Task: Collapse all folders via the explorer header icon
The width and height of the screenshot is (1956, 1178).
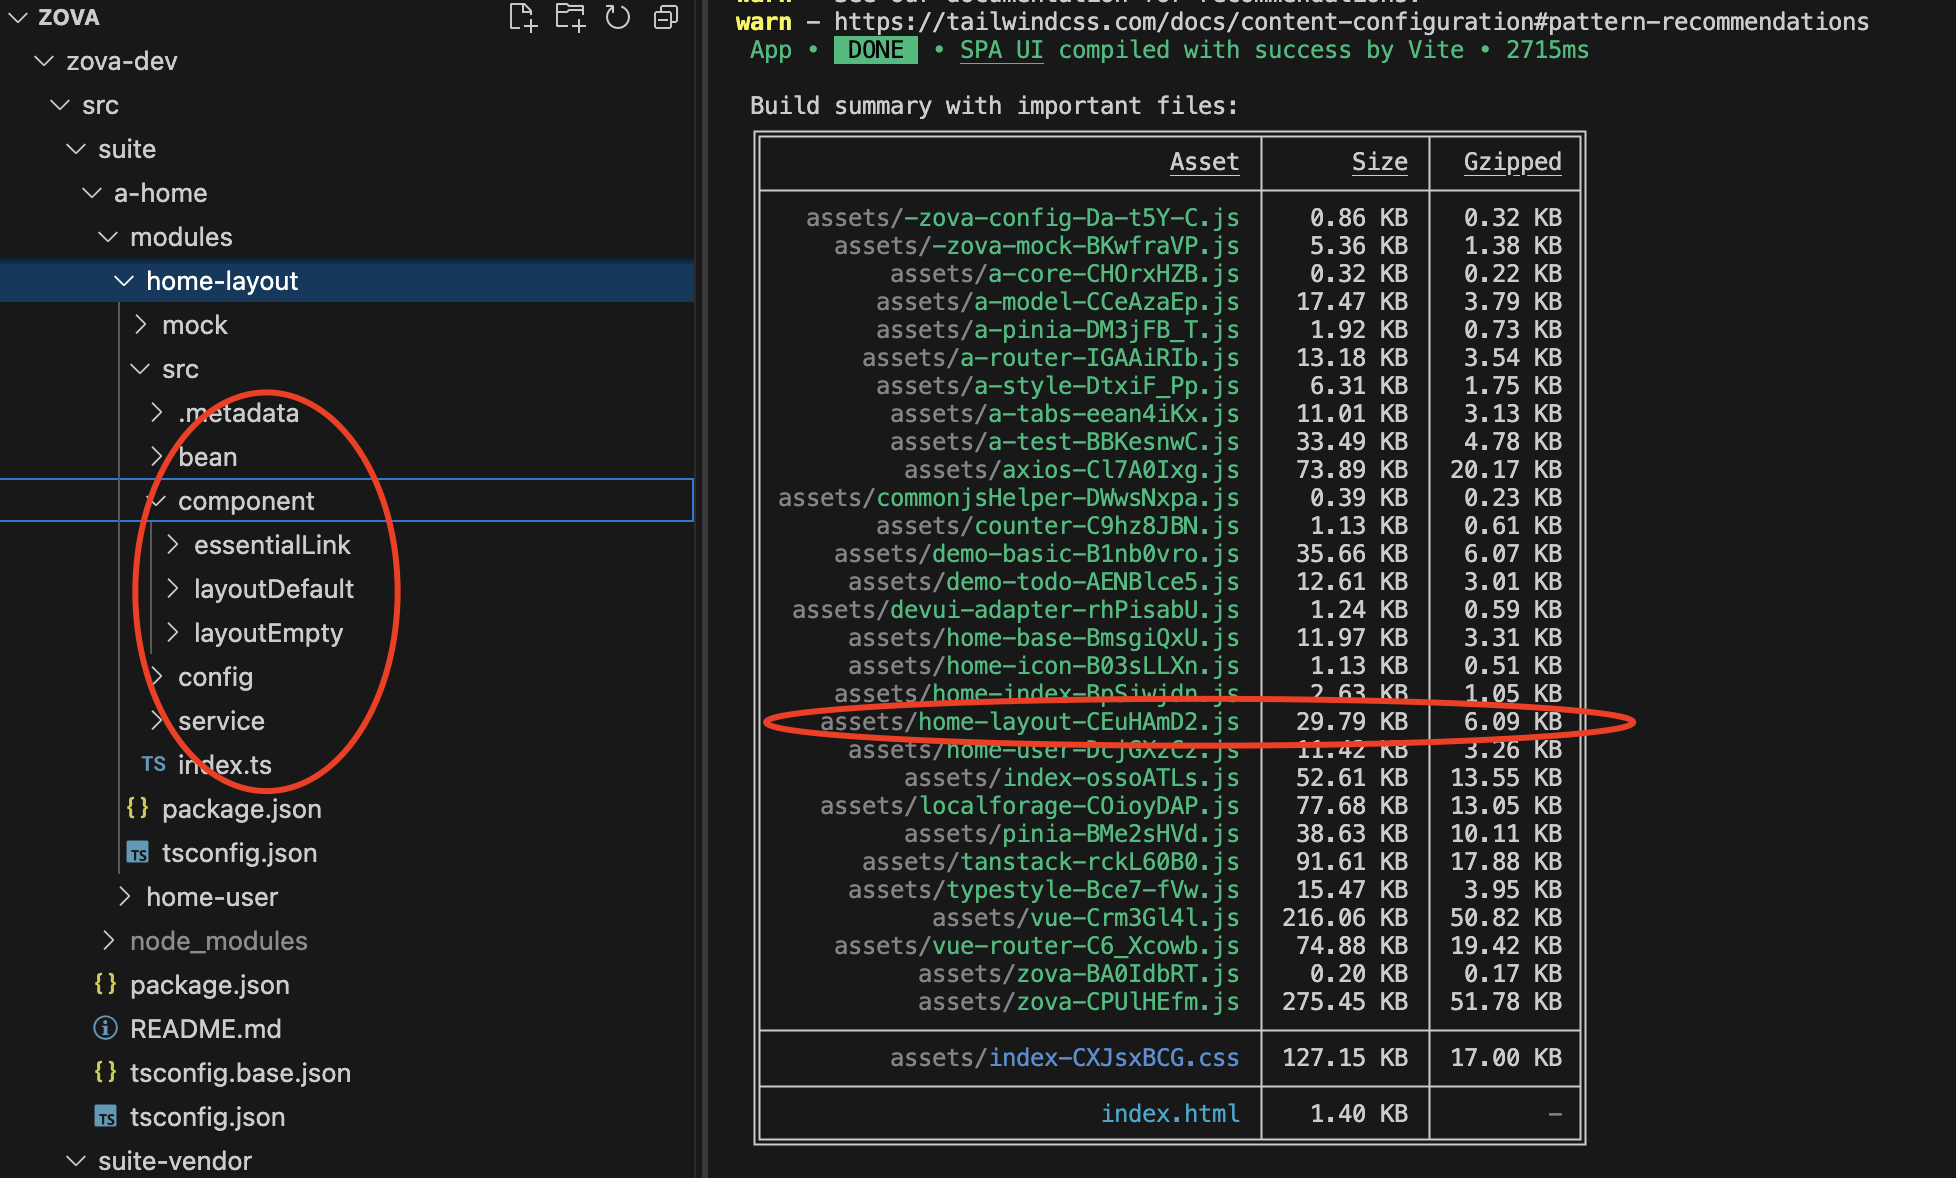Action: [666, 17]
